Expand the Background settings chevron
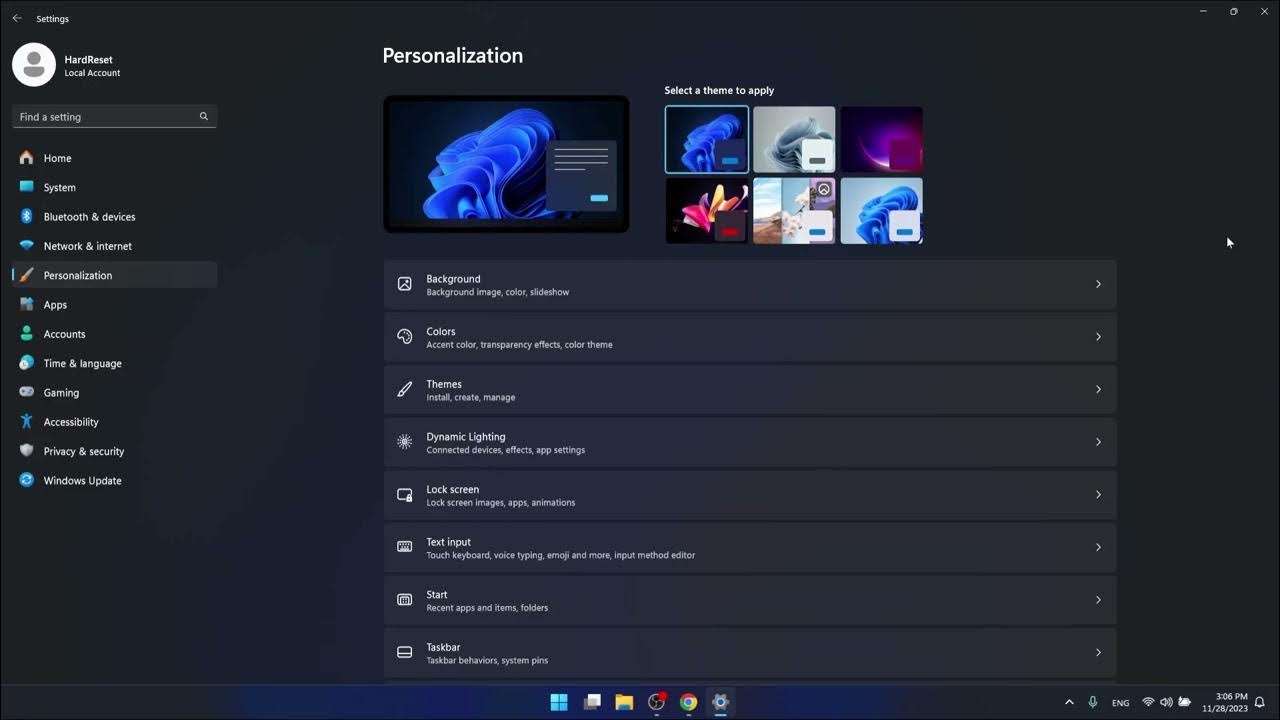The height and width of the screenshot is (720, 1280). 1098,284
